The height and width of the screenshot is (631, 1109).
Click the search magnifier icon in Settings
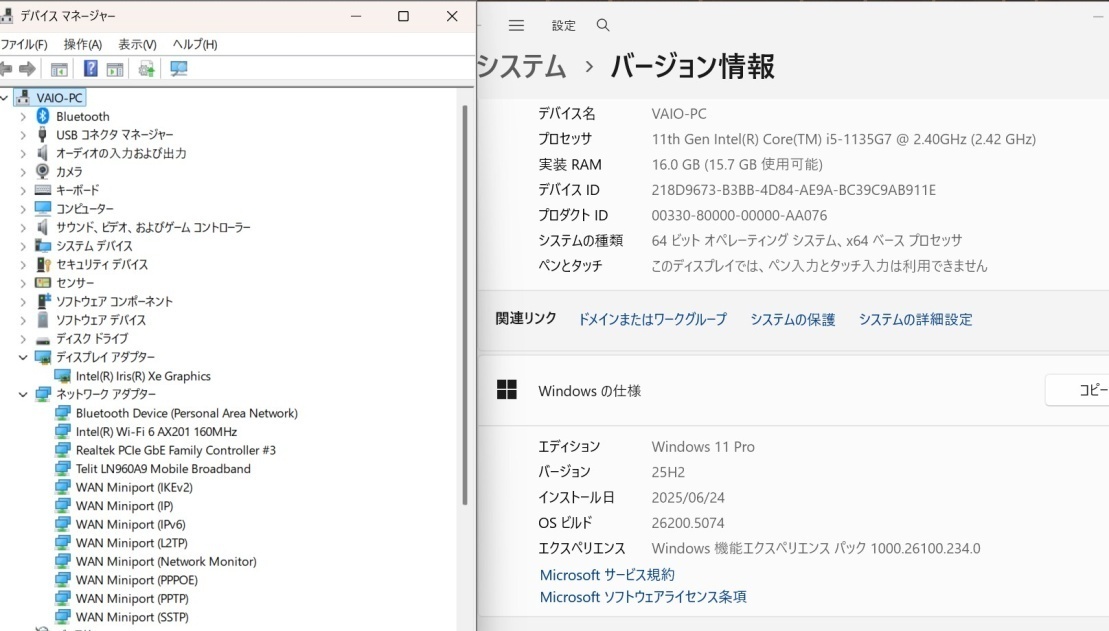(603, 26)
